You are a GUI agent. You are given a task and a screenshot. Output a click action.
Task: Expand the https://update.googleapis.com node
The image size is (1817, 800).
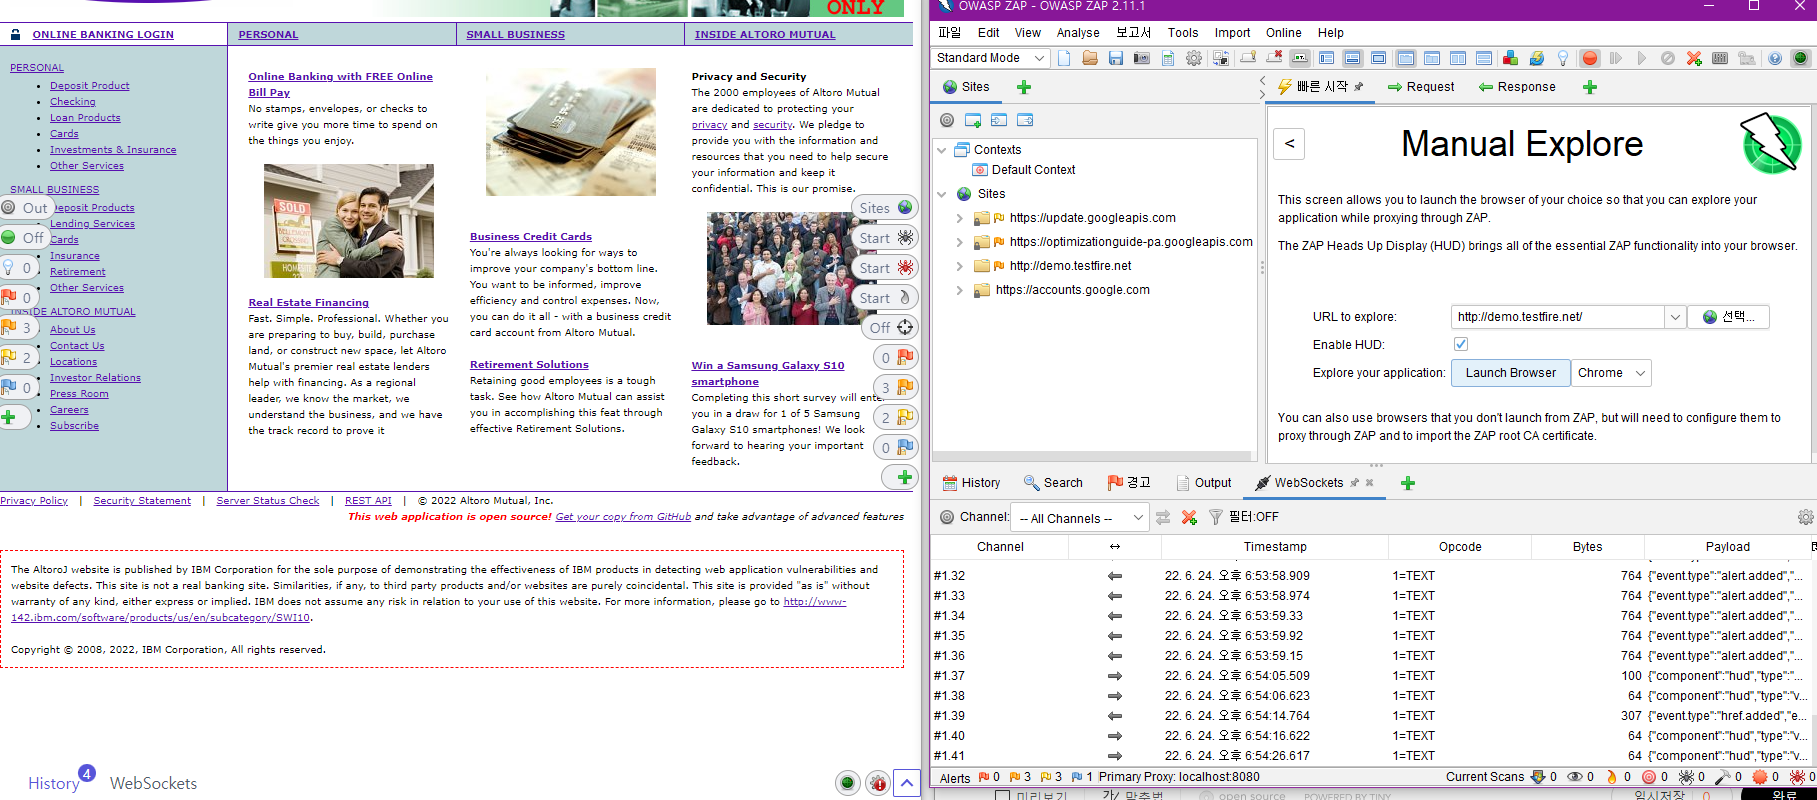coord(960,218)
